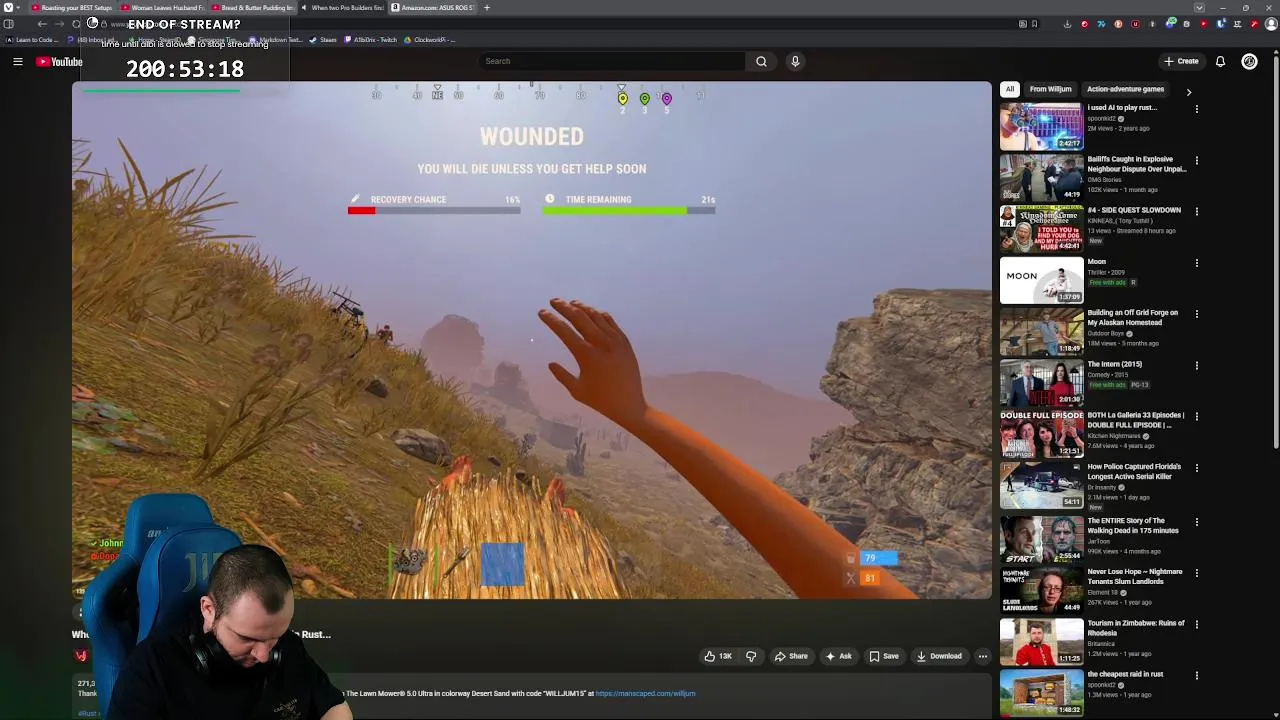Open the YouTube account avatar menu
Screen dimensions: 1280x720
[1249, 61]
